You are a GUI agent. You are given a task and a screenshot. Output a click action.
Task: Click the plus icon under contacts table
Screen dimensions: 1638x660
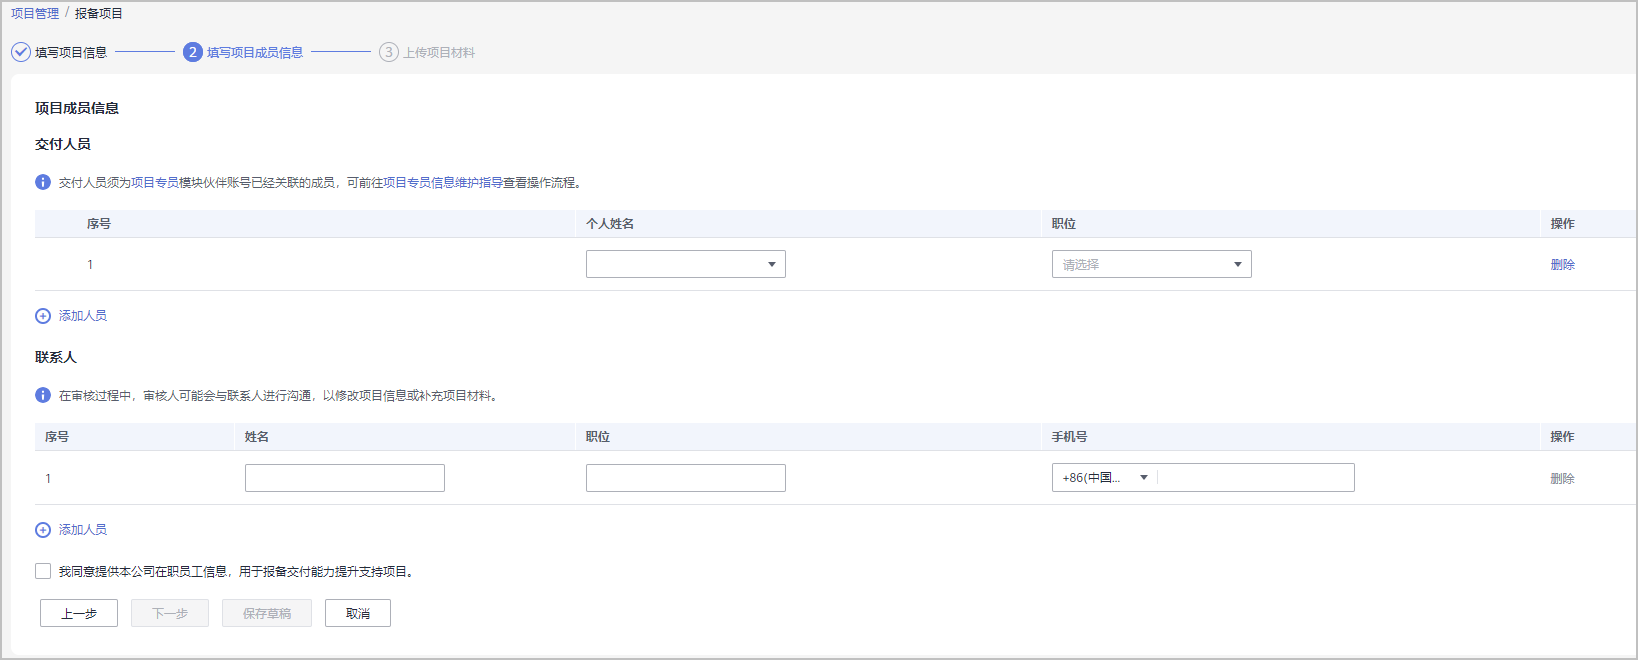click(43, 530)
